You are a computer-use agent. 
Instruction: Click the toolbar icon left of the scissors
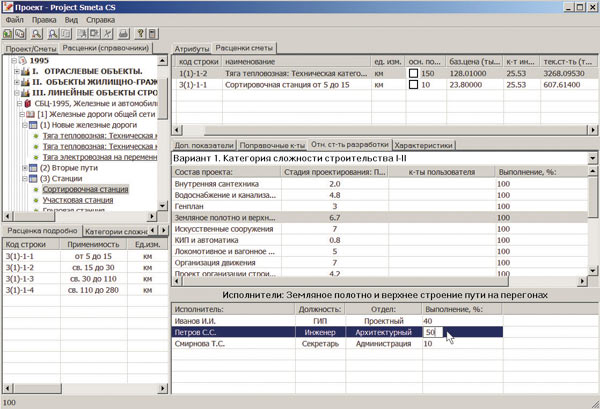95,34
